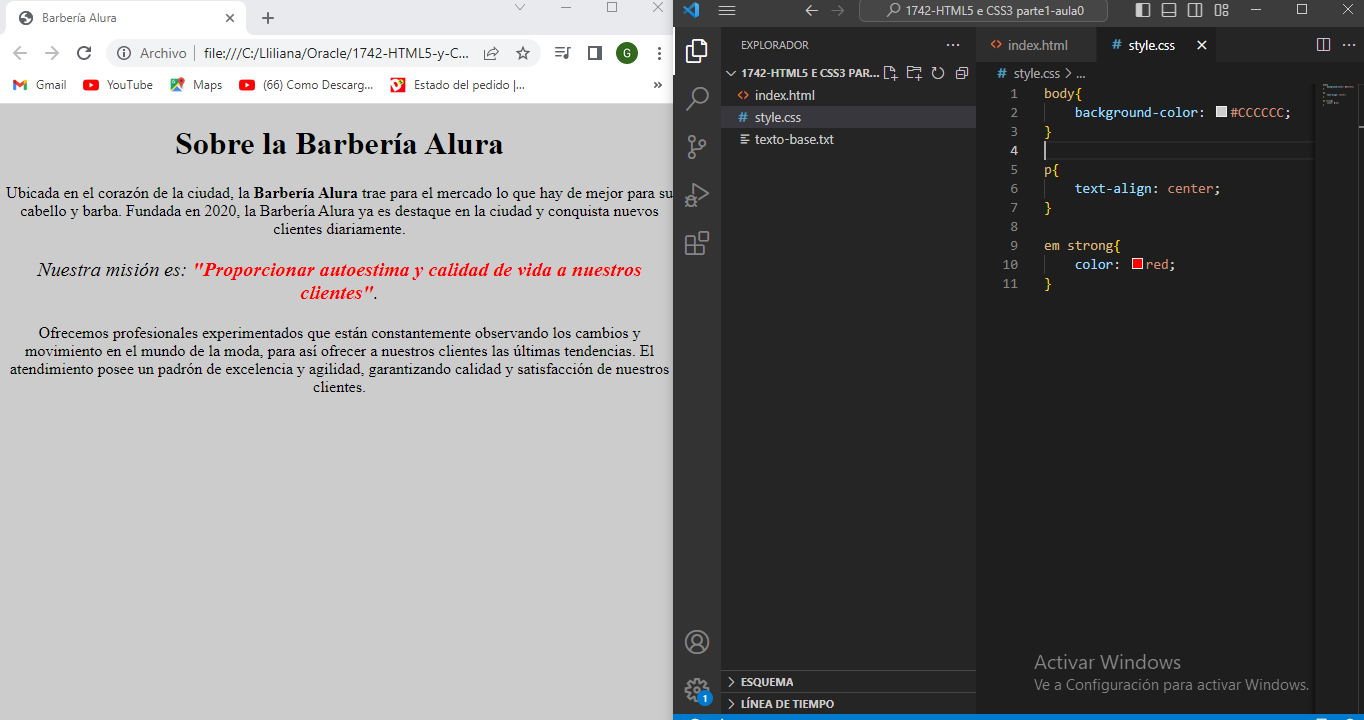Open the Run and Debug view in VS Code

697,195
